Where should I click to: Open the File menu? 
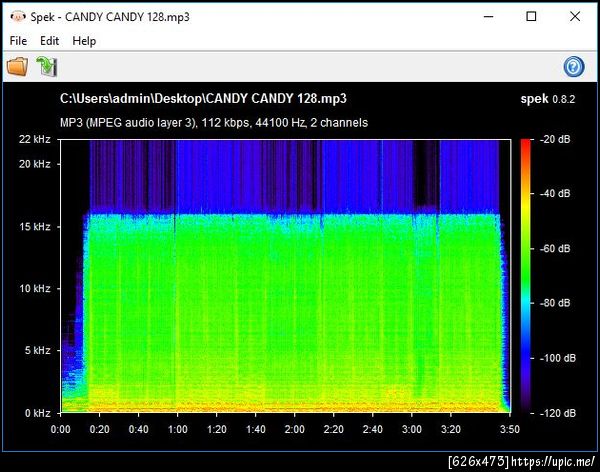click(x=18, y=41)
